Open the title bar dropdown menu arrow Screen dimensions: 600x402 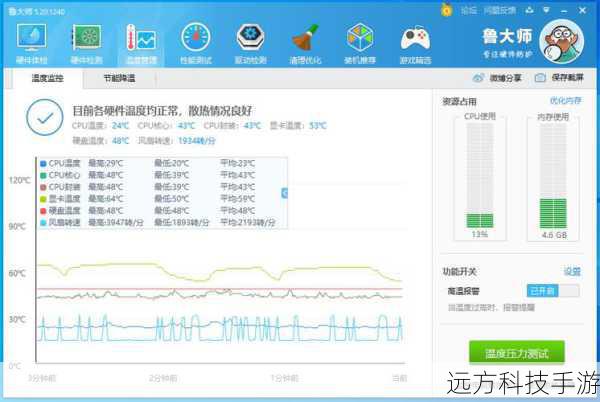[546, 10]
